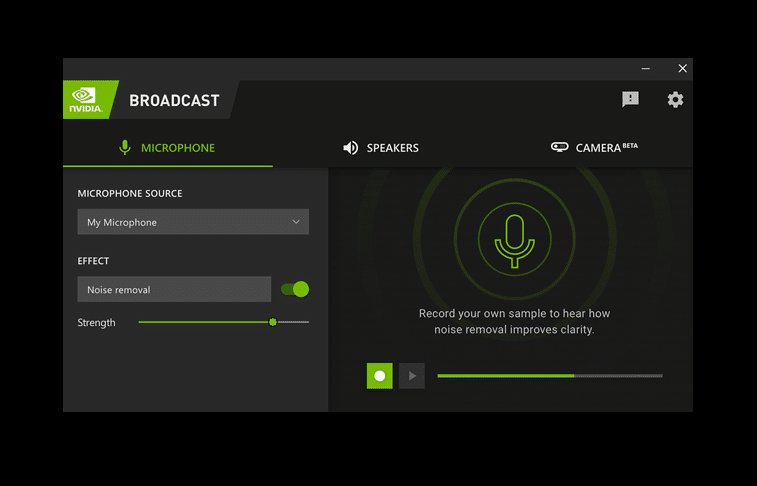Click the BROADCAST title text
The width and height of the screenshot is (757, 486).
coord(174,100)
